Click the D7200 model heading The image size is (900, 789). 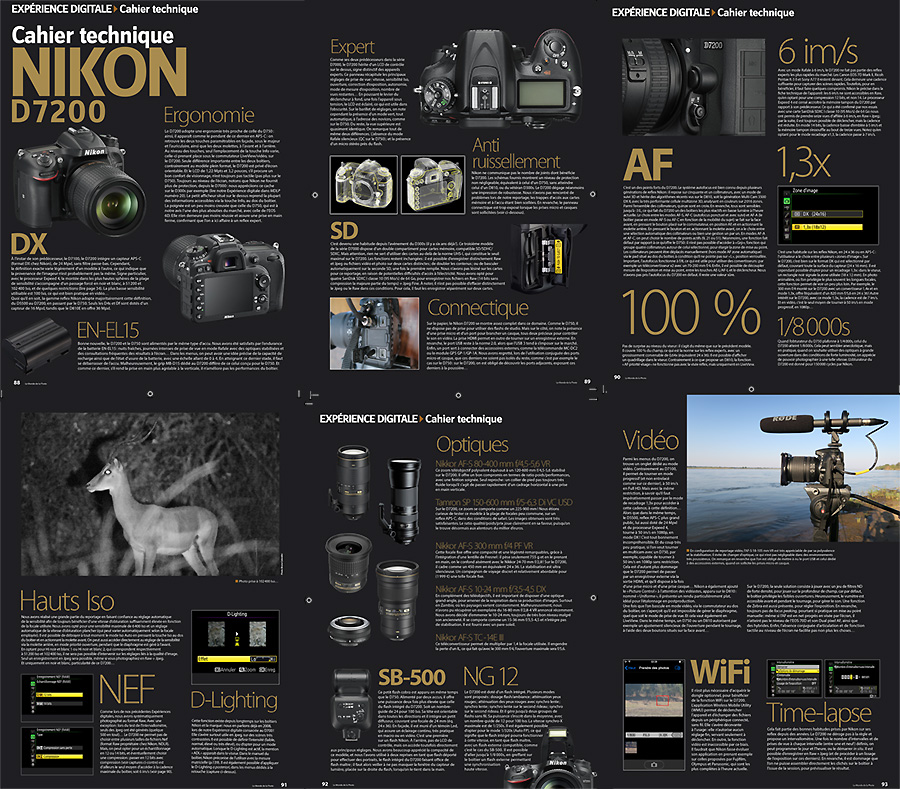pos(59,112)
